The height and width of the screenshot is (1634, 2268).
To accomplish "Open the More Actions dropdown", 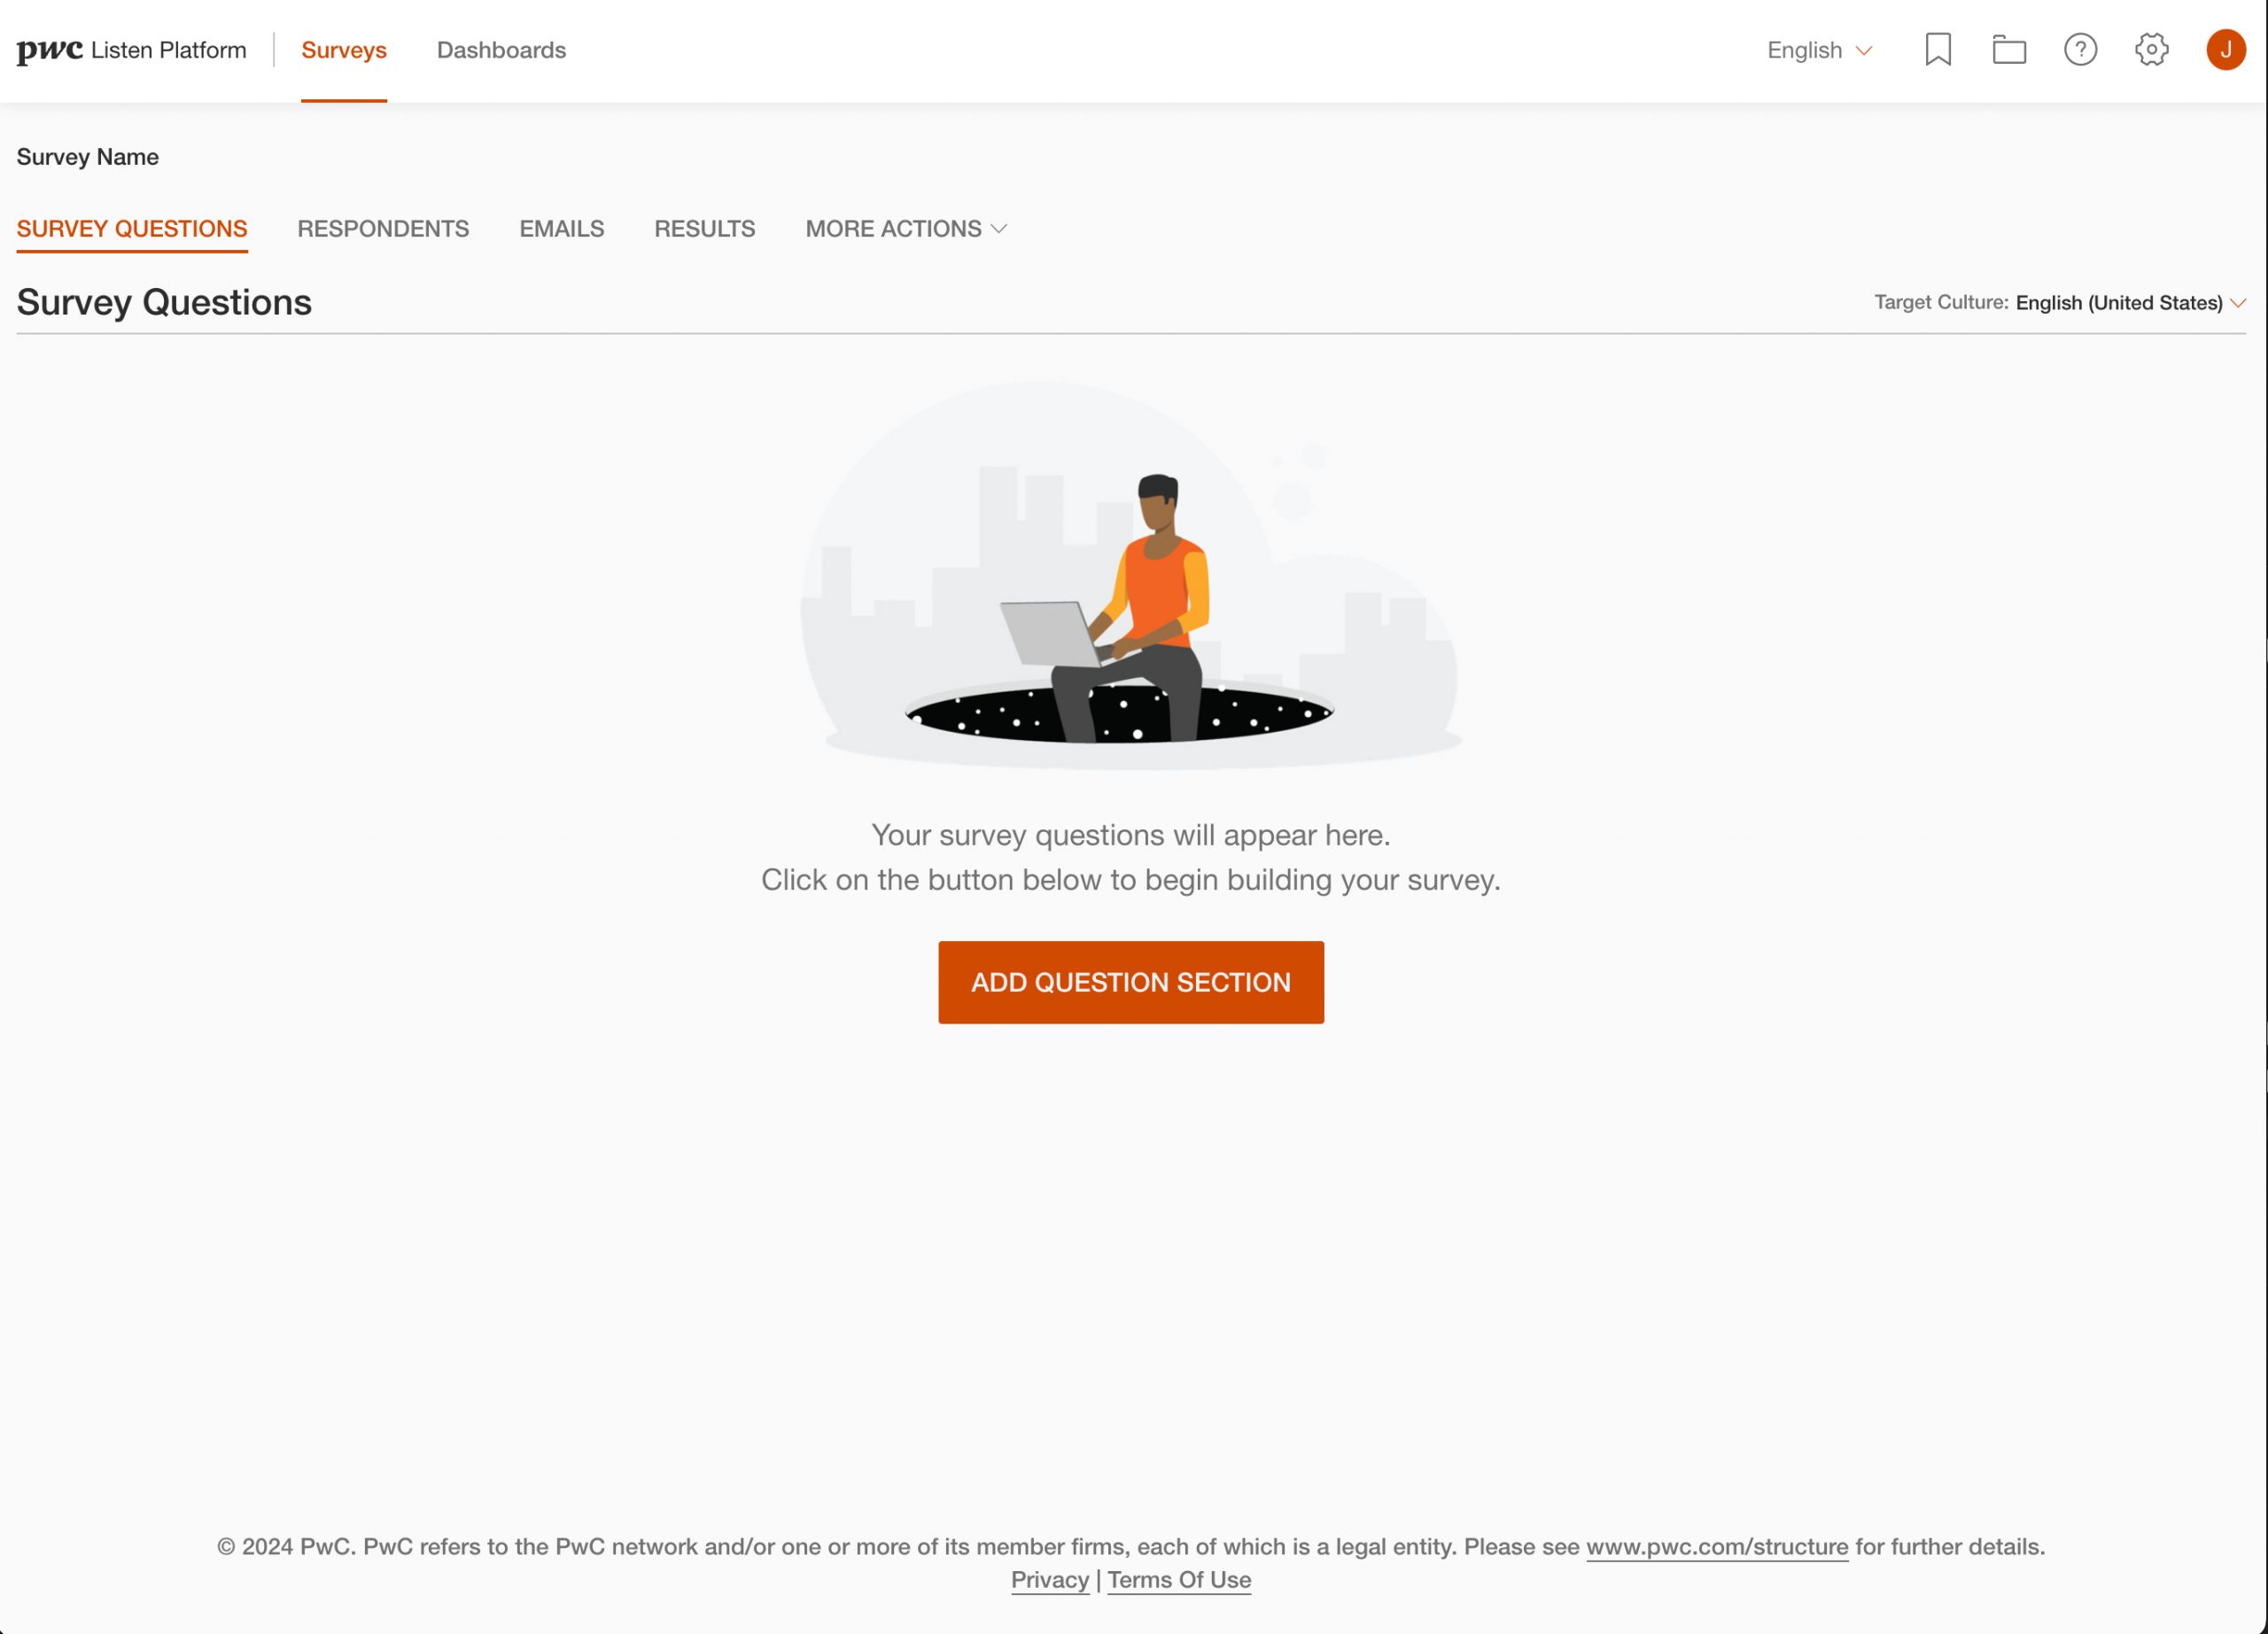I will (x=906, y=229).
